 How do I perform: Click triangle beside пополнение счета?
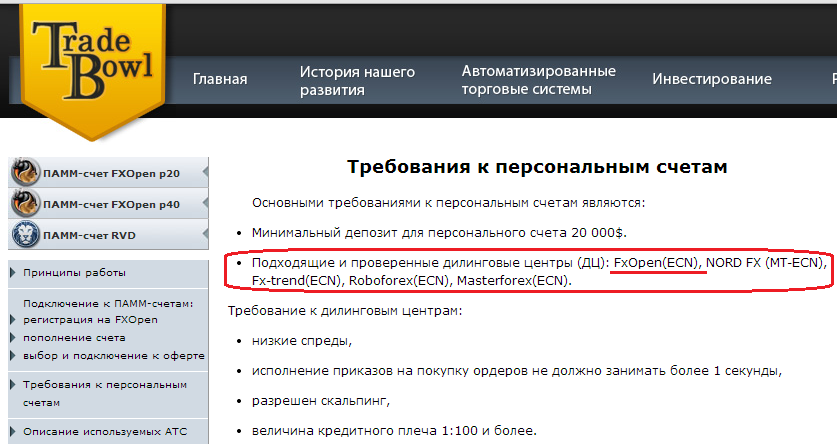[13, 338]
